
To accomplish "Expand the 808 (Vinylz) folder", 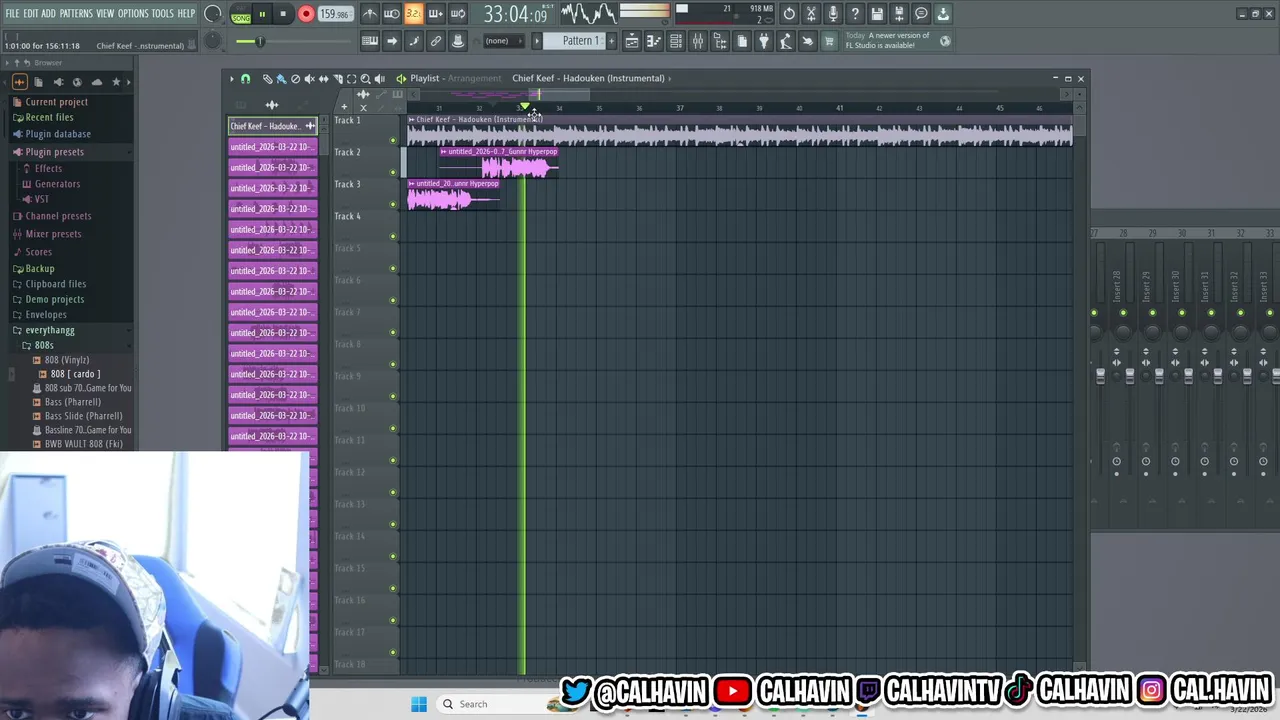I will pyautogui.click(x=67, y=360).
